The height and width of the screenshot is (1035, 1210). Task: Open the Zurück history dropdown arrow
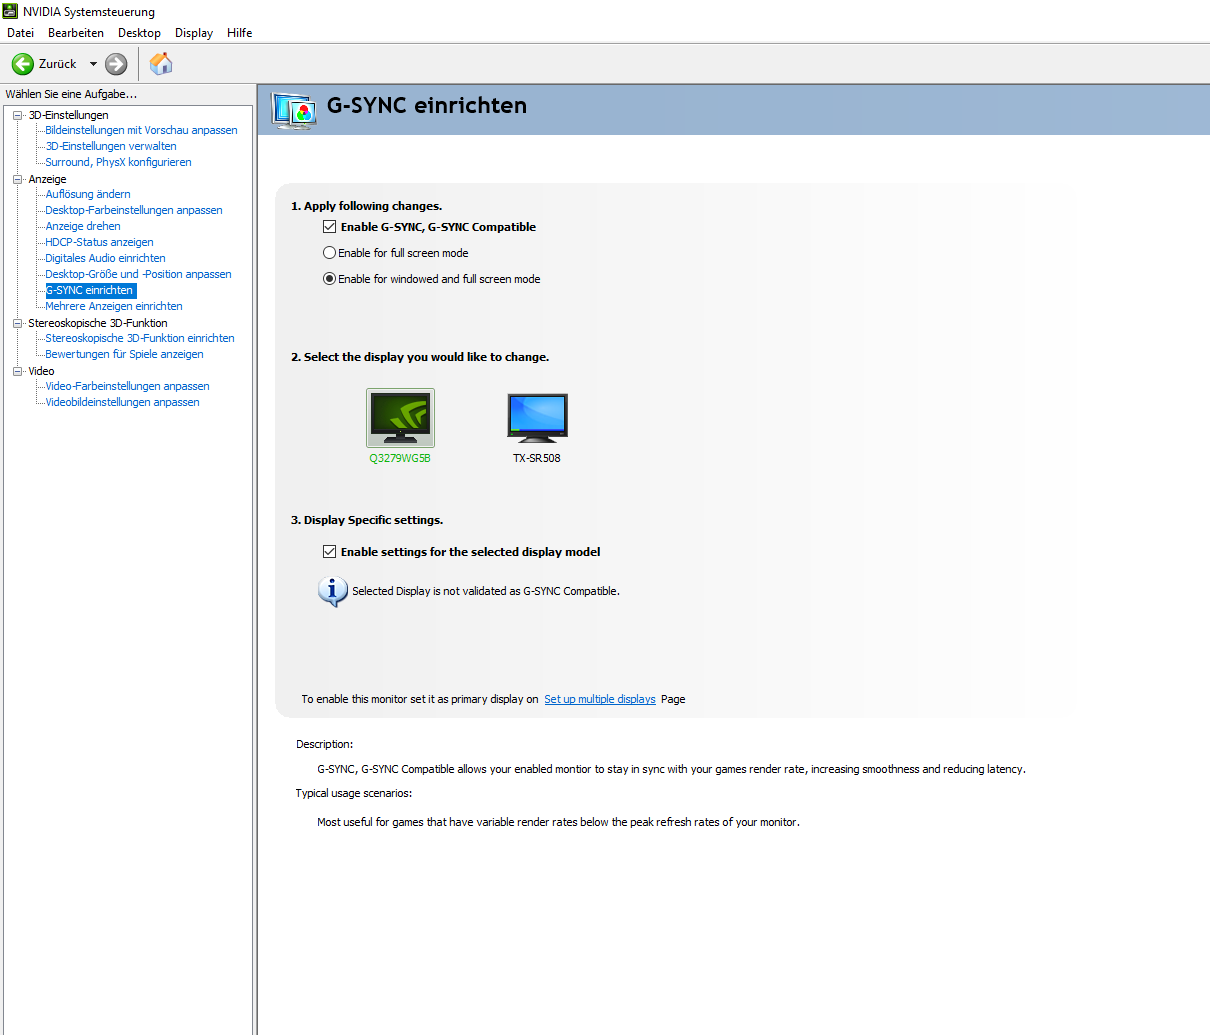pos(94,64)
